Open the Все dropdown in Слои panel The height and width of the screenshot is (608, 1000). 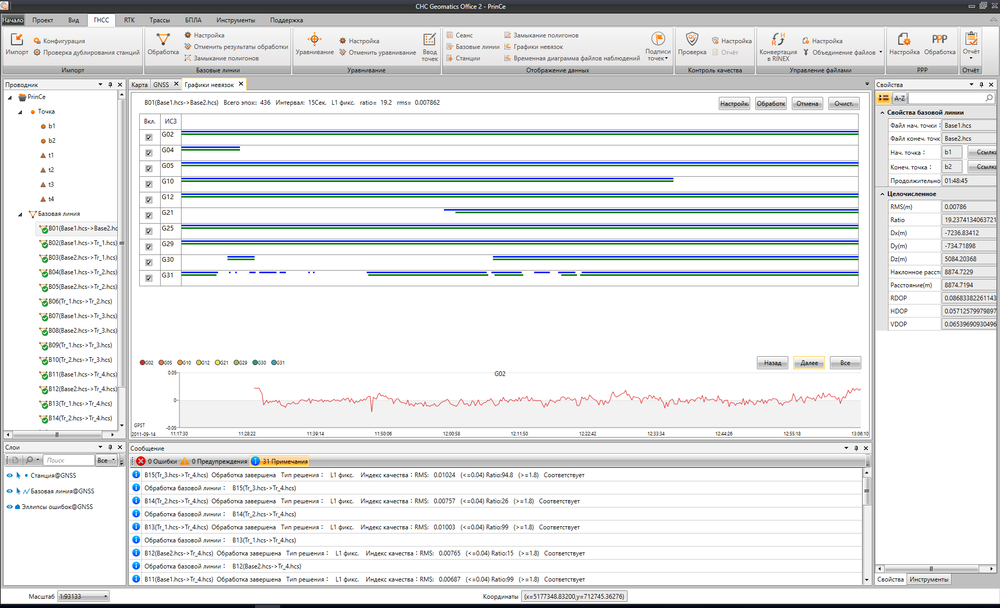[x=106, y=460]
